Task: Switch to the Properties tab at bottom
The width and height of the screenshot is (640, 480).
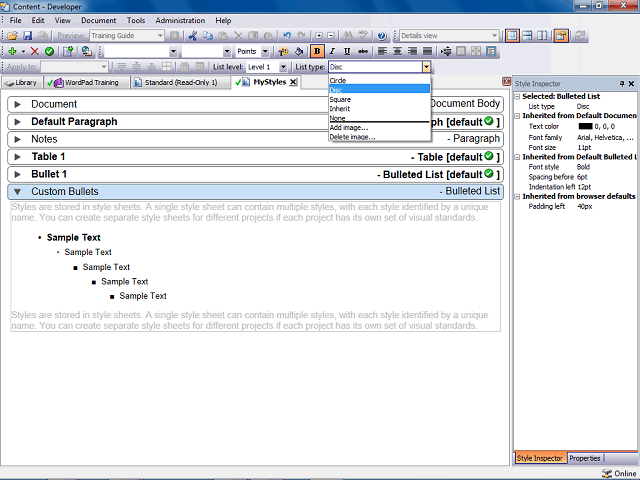Action: [585, 458]
